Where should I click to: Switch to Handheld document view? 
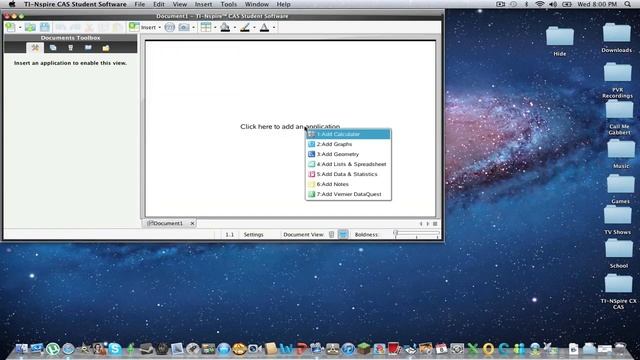click(331, 234)
